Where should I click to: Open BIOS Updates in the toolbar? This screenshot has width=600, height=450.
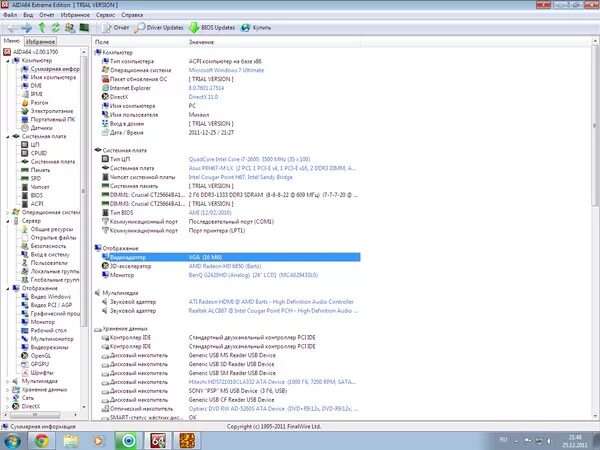(212, 28)
